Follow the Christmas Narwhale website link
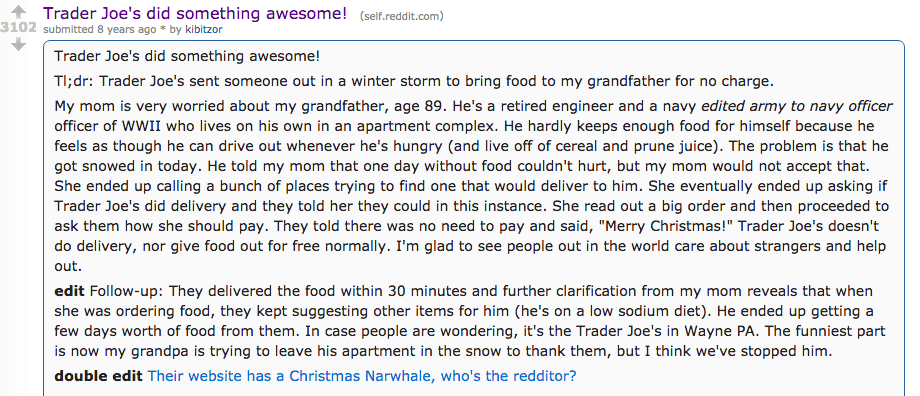The height and width of the screenshot is (396, 920). click(361, 375)
